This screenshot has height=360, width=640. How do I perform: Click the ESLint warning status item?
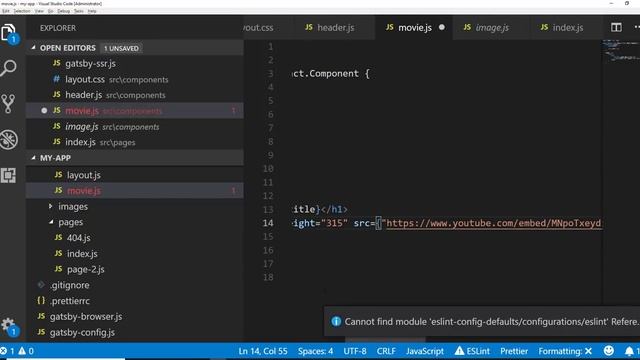(x=472, y=351)
